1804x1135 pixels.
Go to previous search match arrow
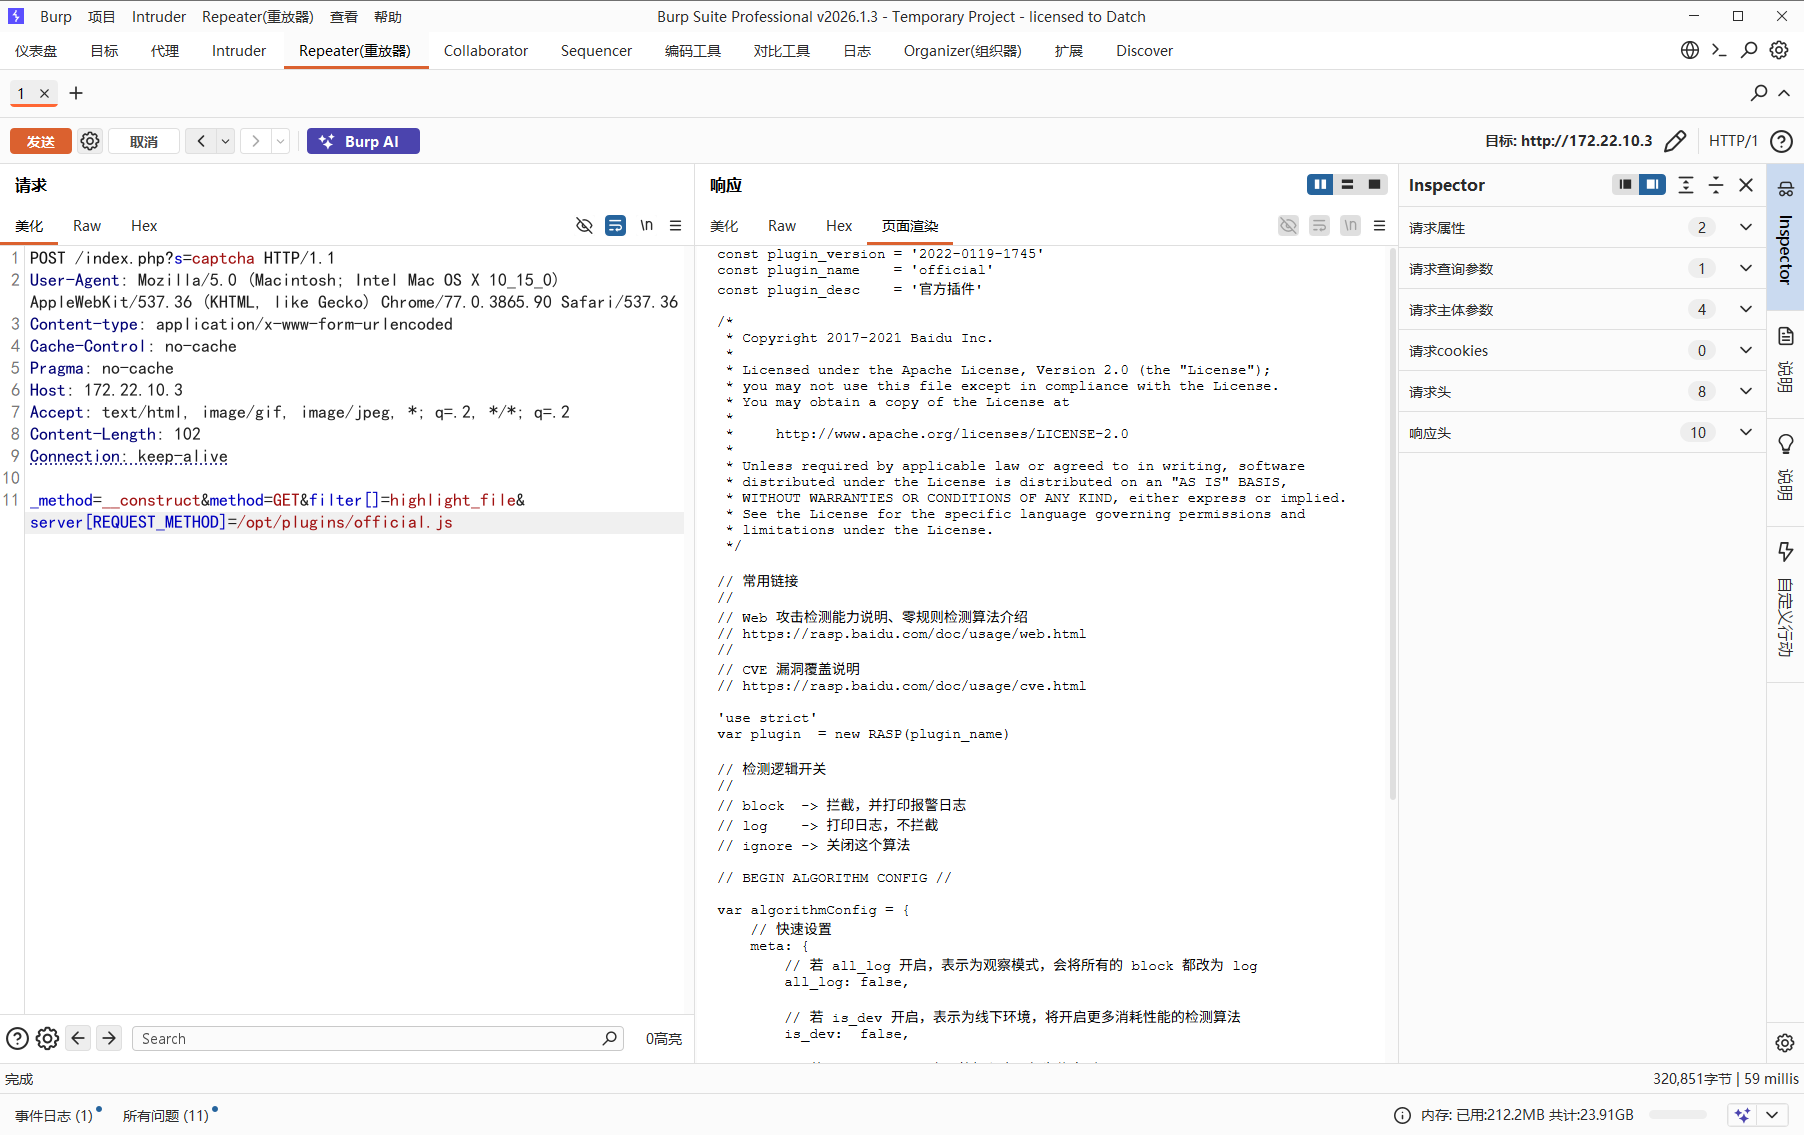(78, 1038)
